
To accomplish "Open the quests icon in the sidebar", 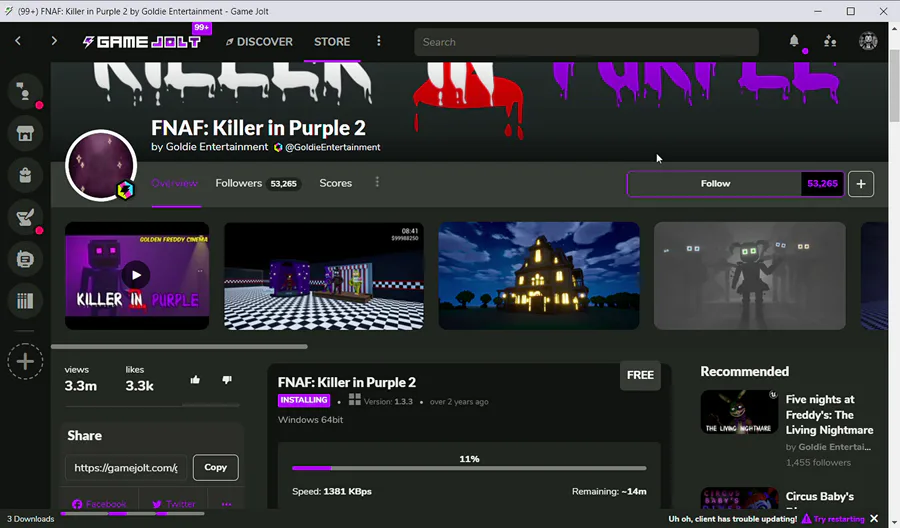I will [x=25, y=218].
